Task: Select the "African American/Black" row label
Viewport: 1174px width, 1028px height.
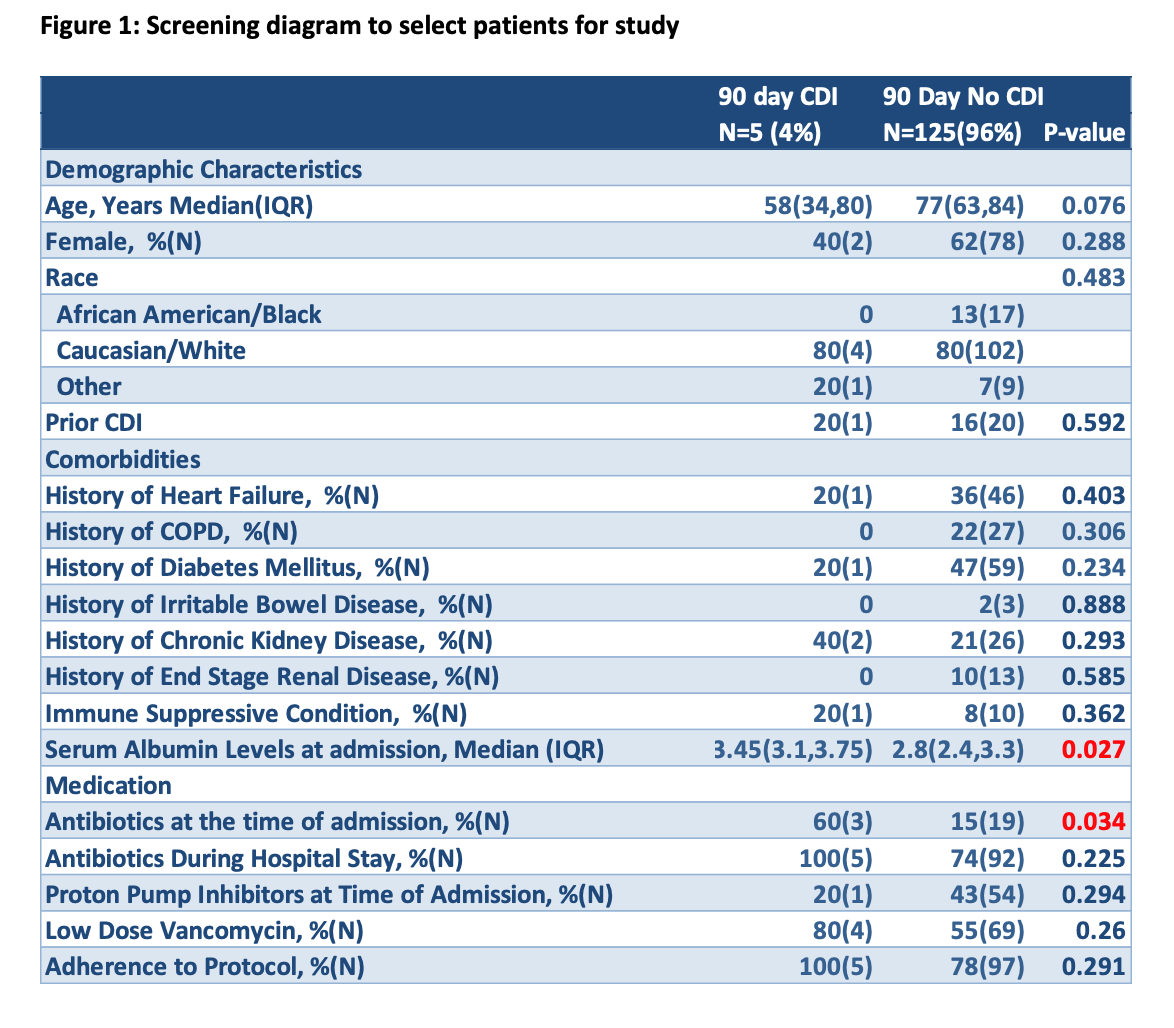Action: pyautogui.click(x=189, y=314)
